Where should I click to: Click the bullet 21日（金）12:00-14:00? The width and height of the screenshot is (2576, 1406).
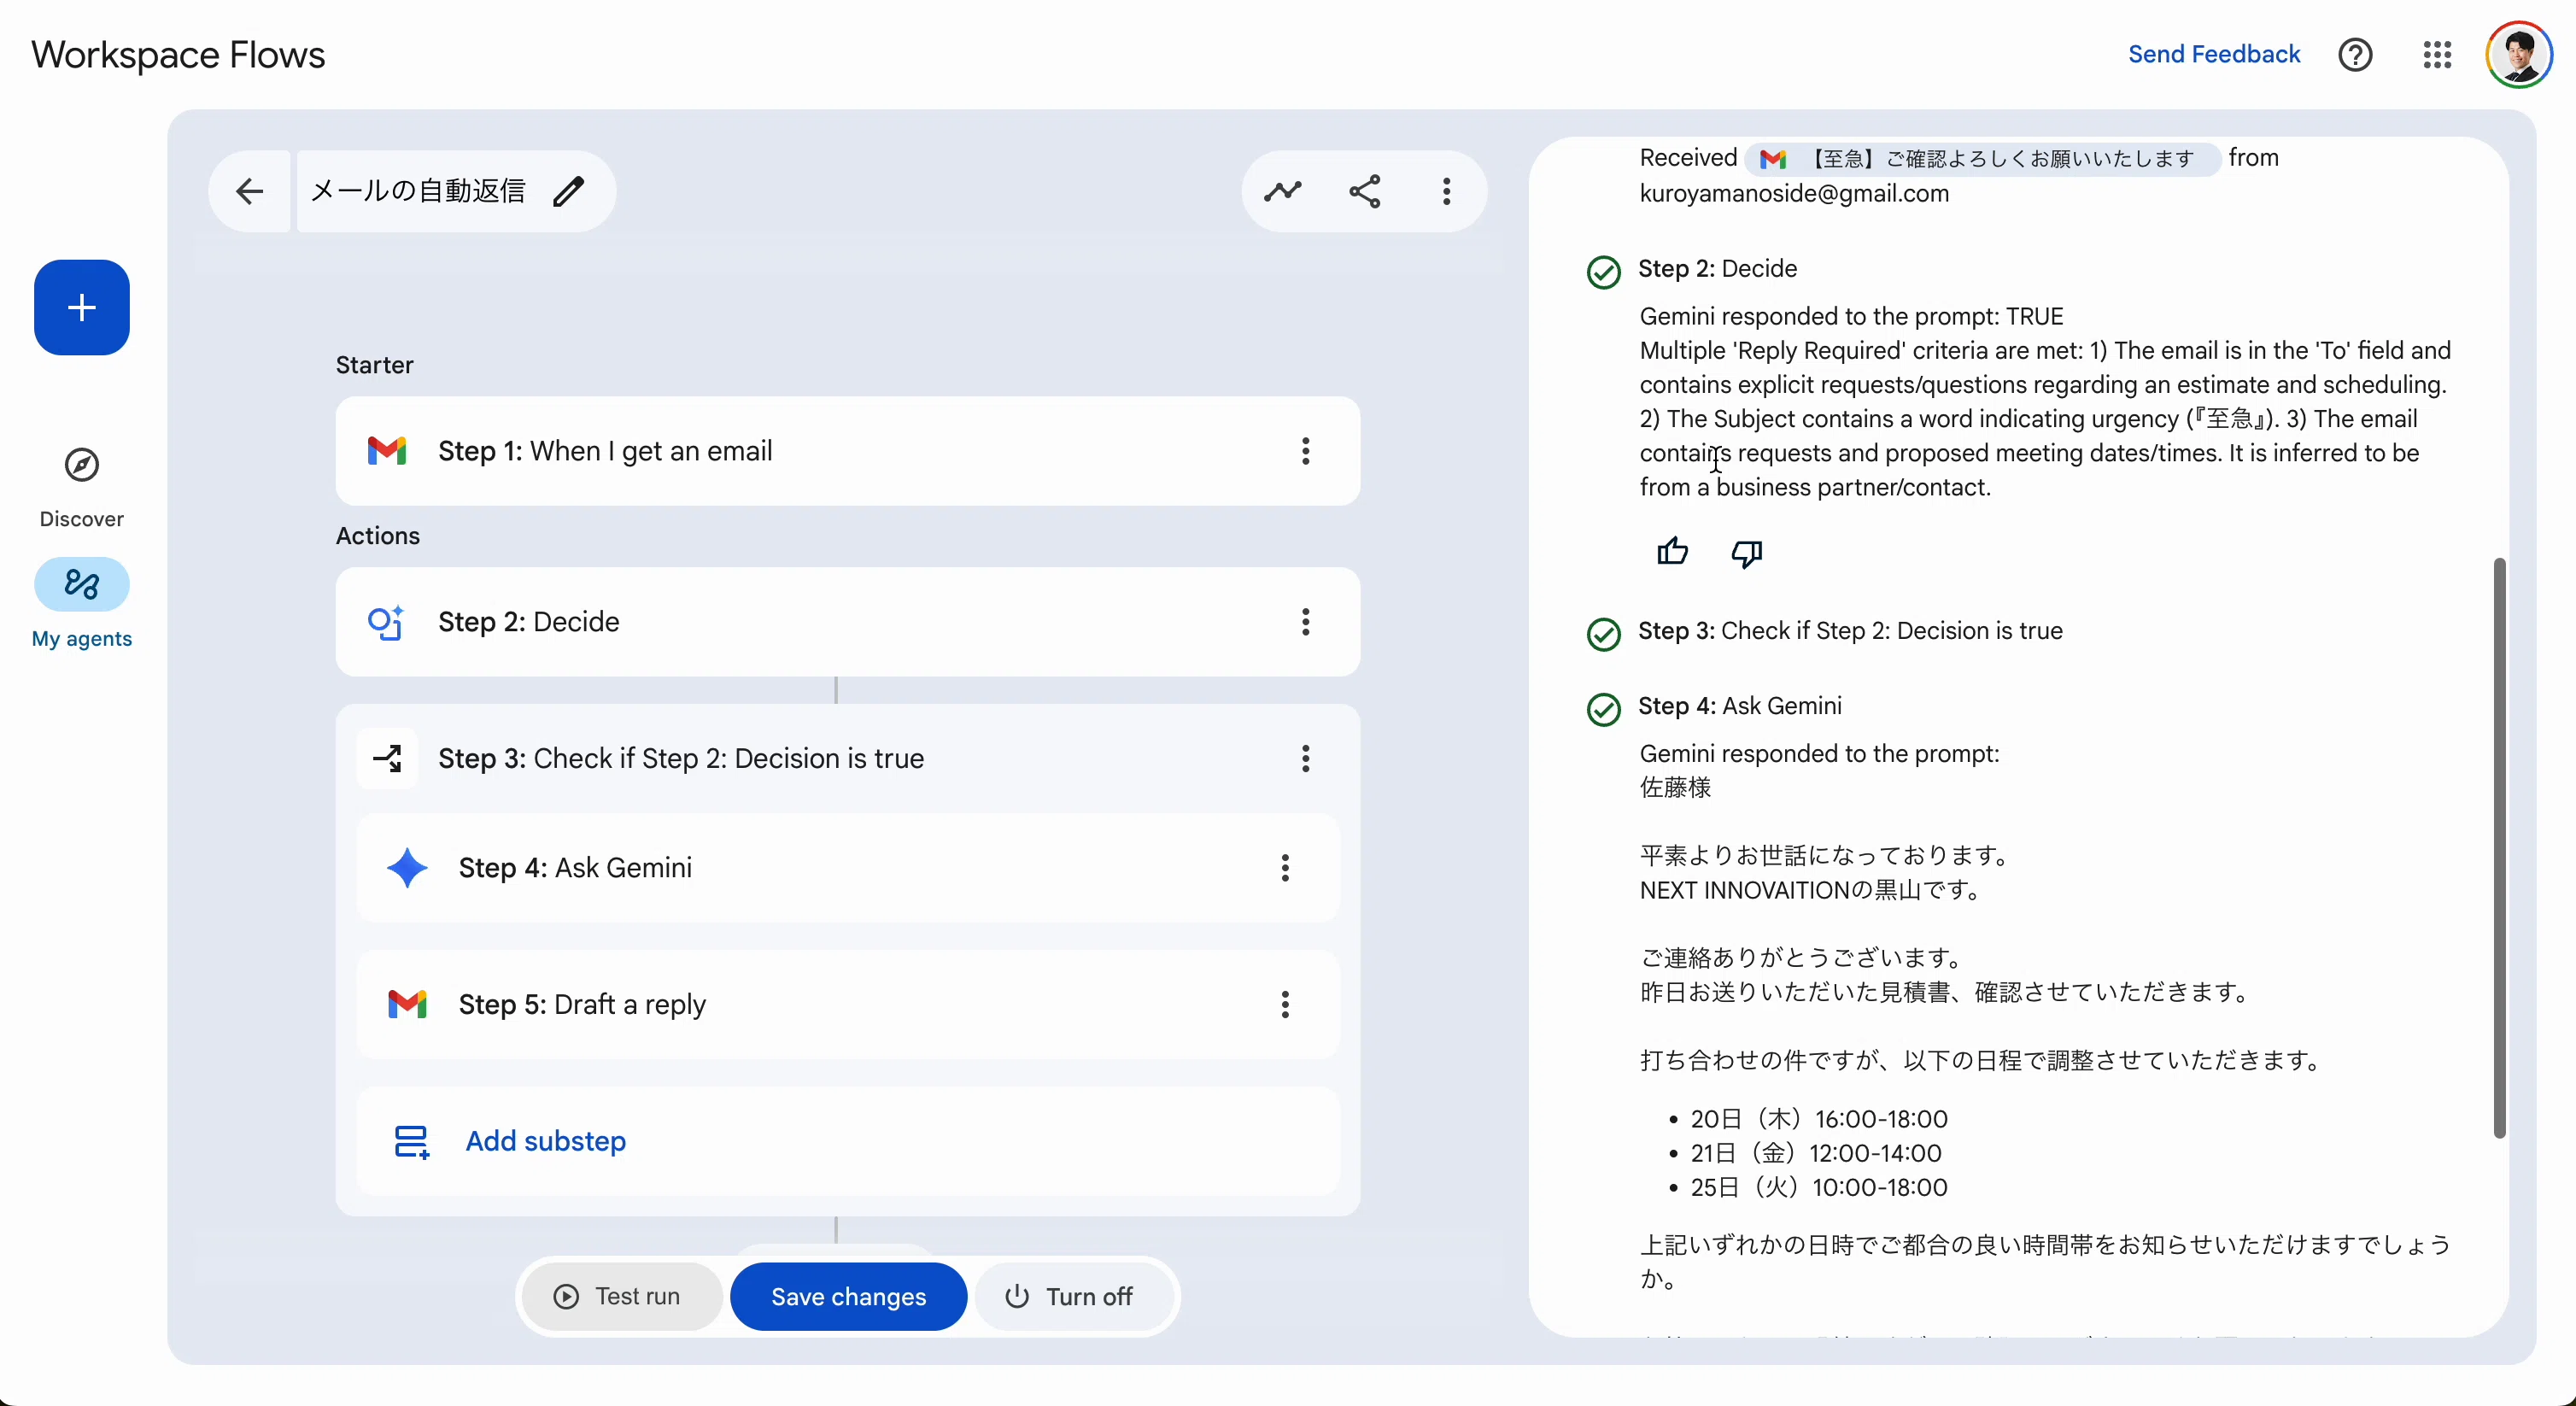click(1815, 1153)
